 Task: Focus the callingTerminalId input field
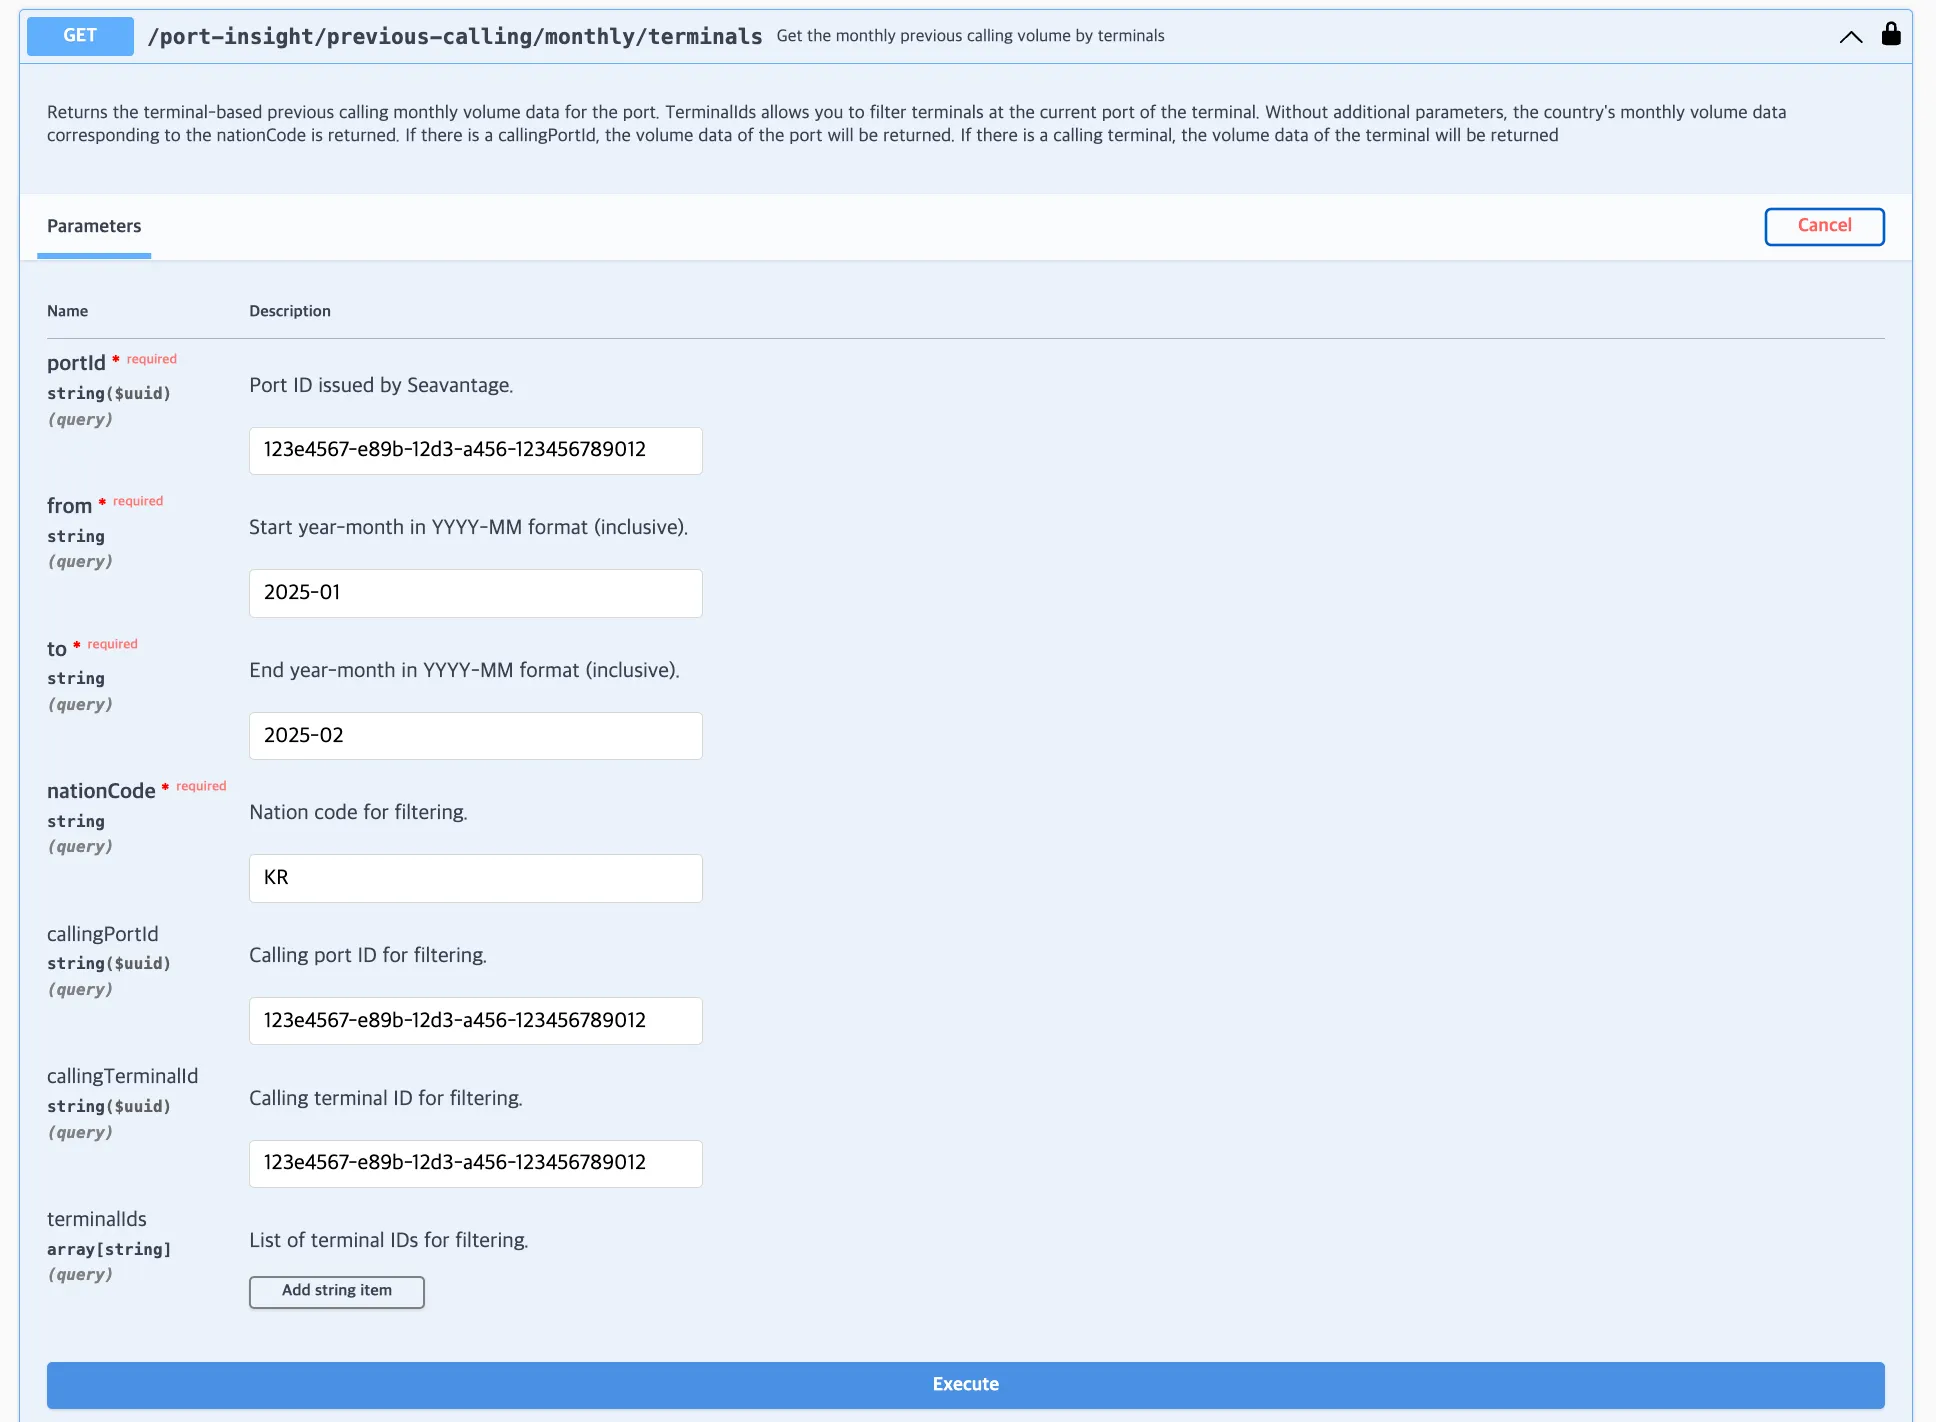[x=475, y=1163]
